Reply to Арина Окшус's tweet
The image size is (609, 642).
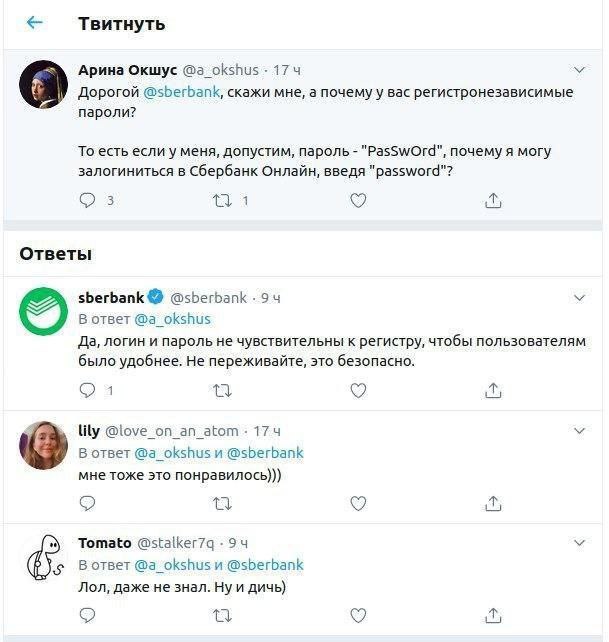tap(88, 200)
